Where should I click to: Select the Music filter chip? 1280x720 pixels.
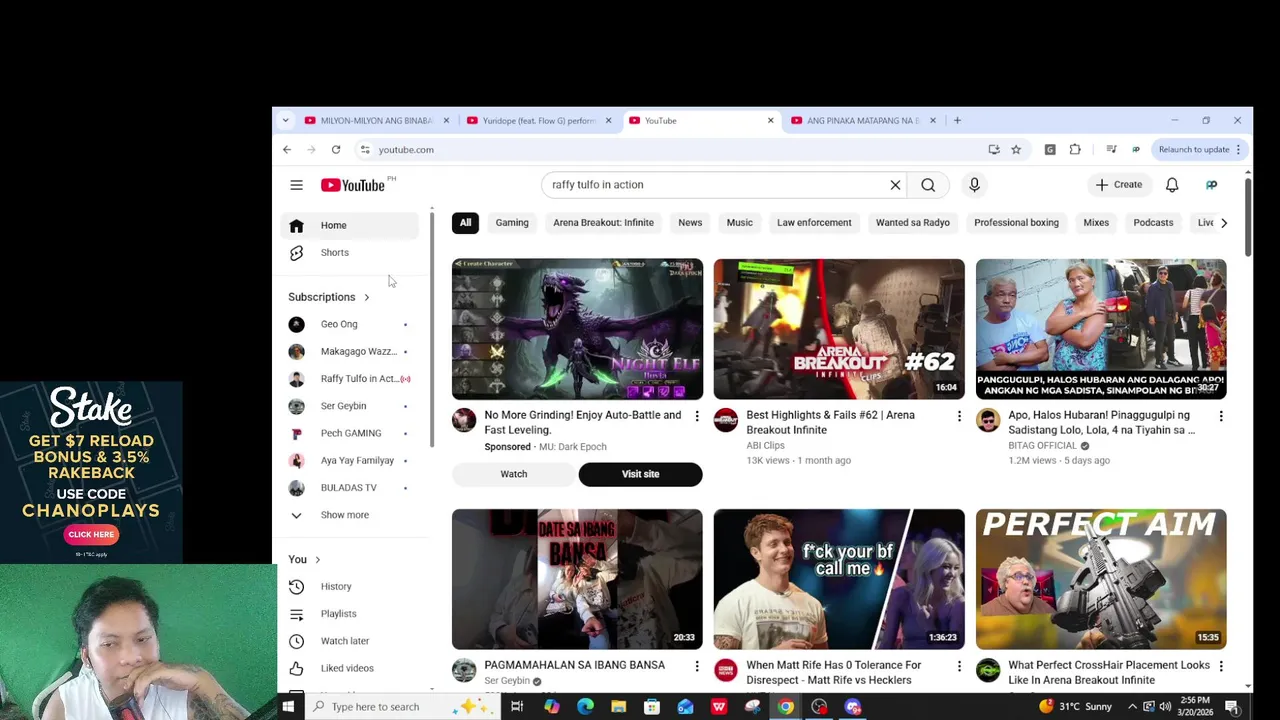[739, 223]
